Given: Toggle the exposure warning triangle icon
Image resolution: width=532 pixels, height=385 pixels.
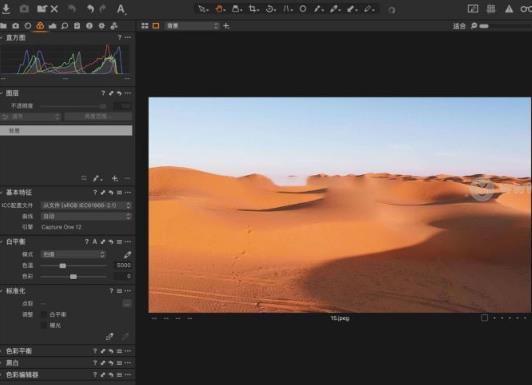Looking at the screenshot, I should coord(509,9).
